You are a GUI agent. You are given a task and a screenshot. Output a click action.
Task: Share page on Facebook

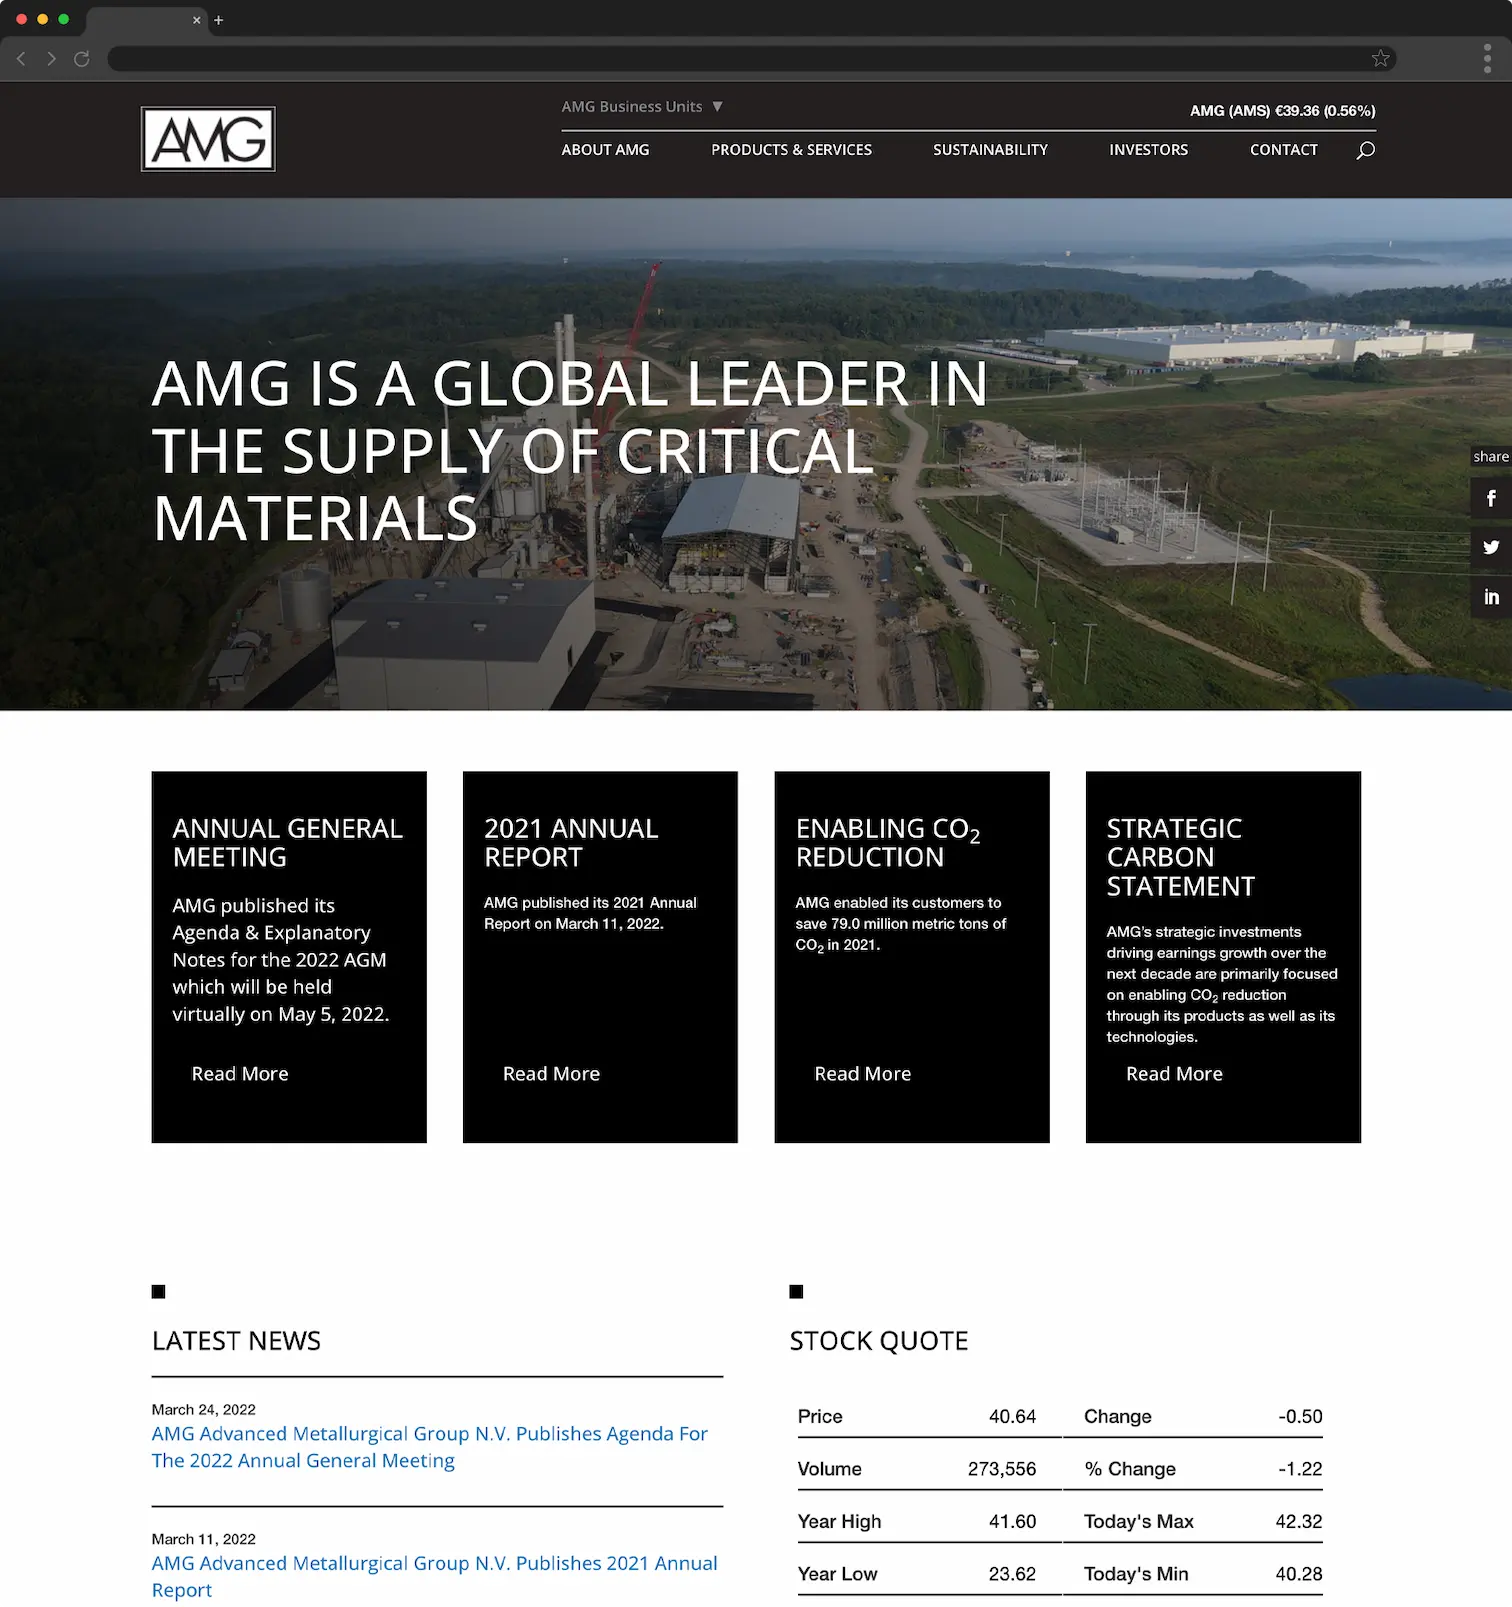[1491, 498]
